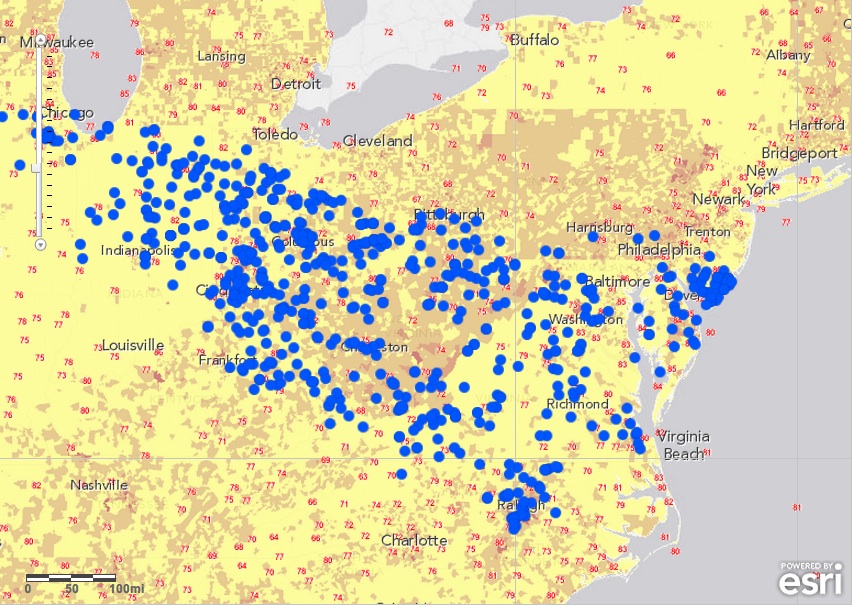Screen dimensions: 852x605
Task: Open the Esri logo link
Action: [x=811, y=579]
